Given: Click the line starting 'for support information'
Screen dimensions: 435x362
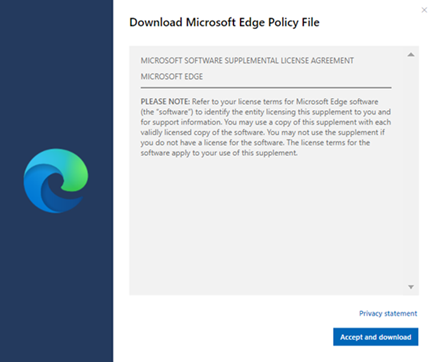Looking at the screenshot, I should click(266, 122).
